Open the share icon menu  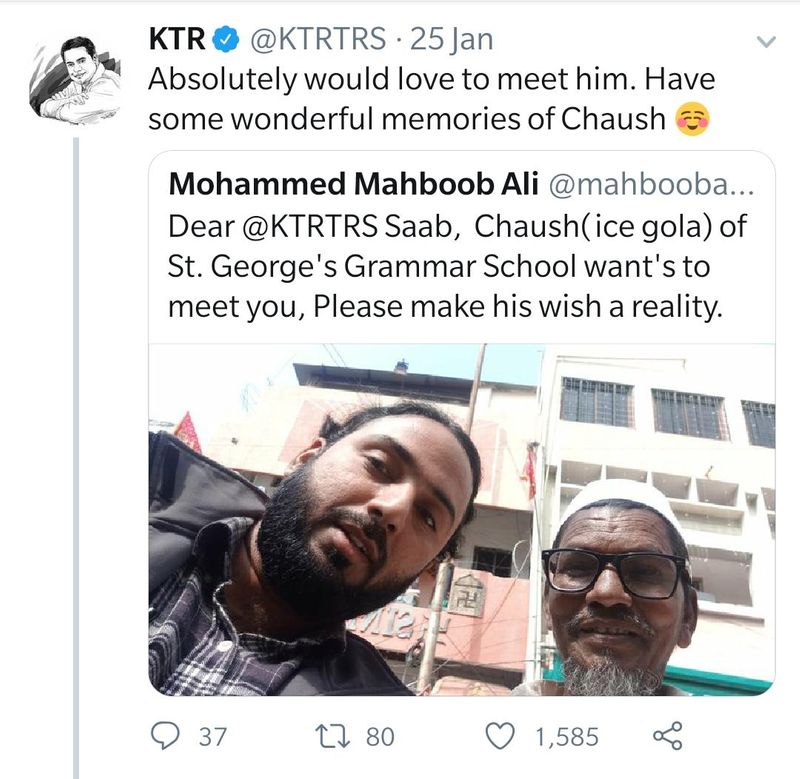click(666, 737)
